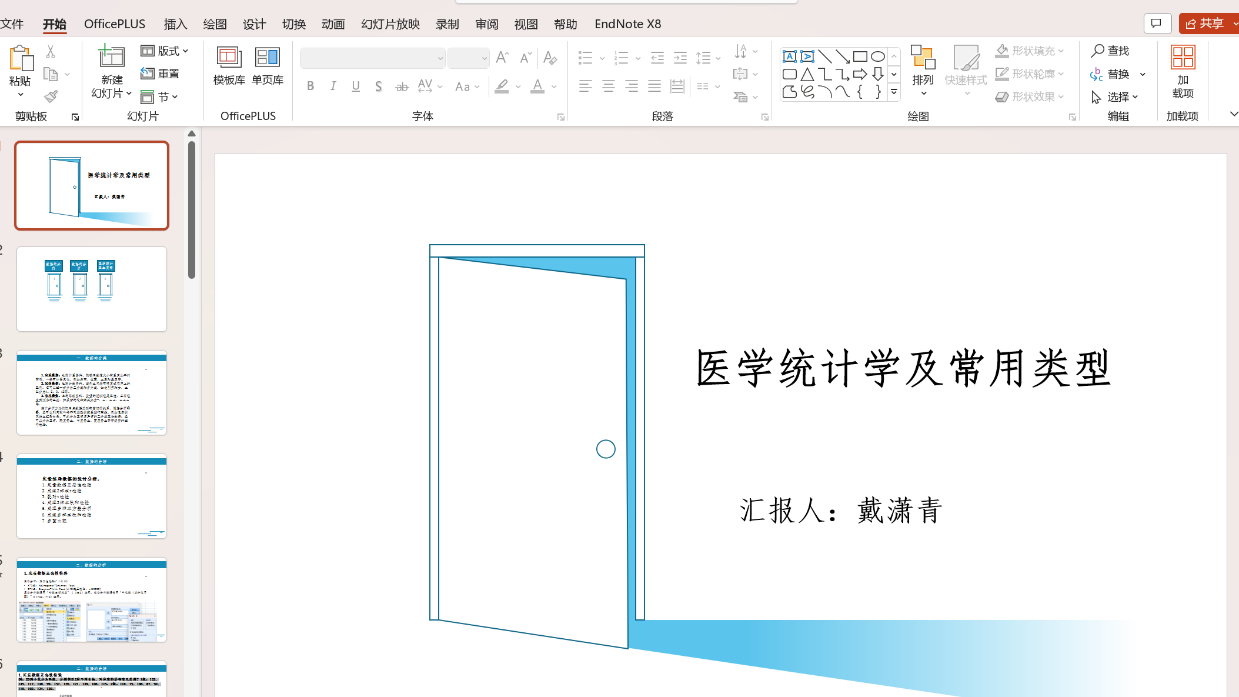This screenshot has height=697, width=1239.
Task: Open the font dialog launcher
Action: click(561, 117)
